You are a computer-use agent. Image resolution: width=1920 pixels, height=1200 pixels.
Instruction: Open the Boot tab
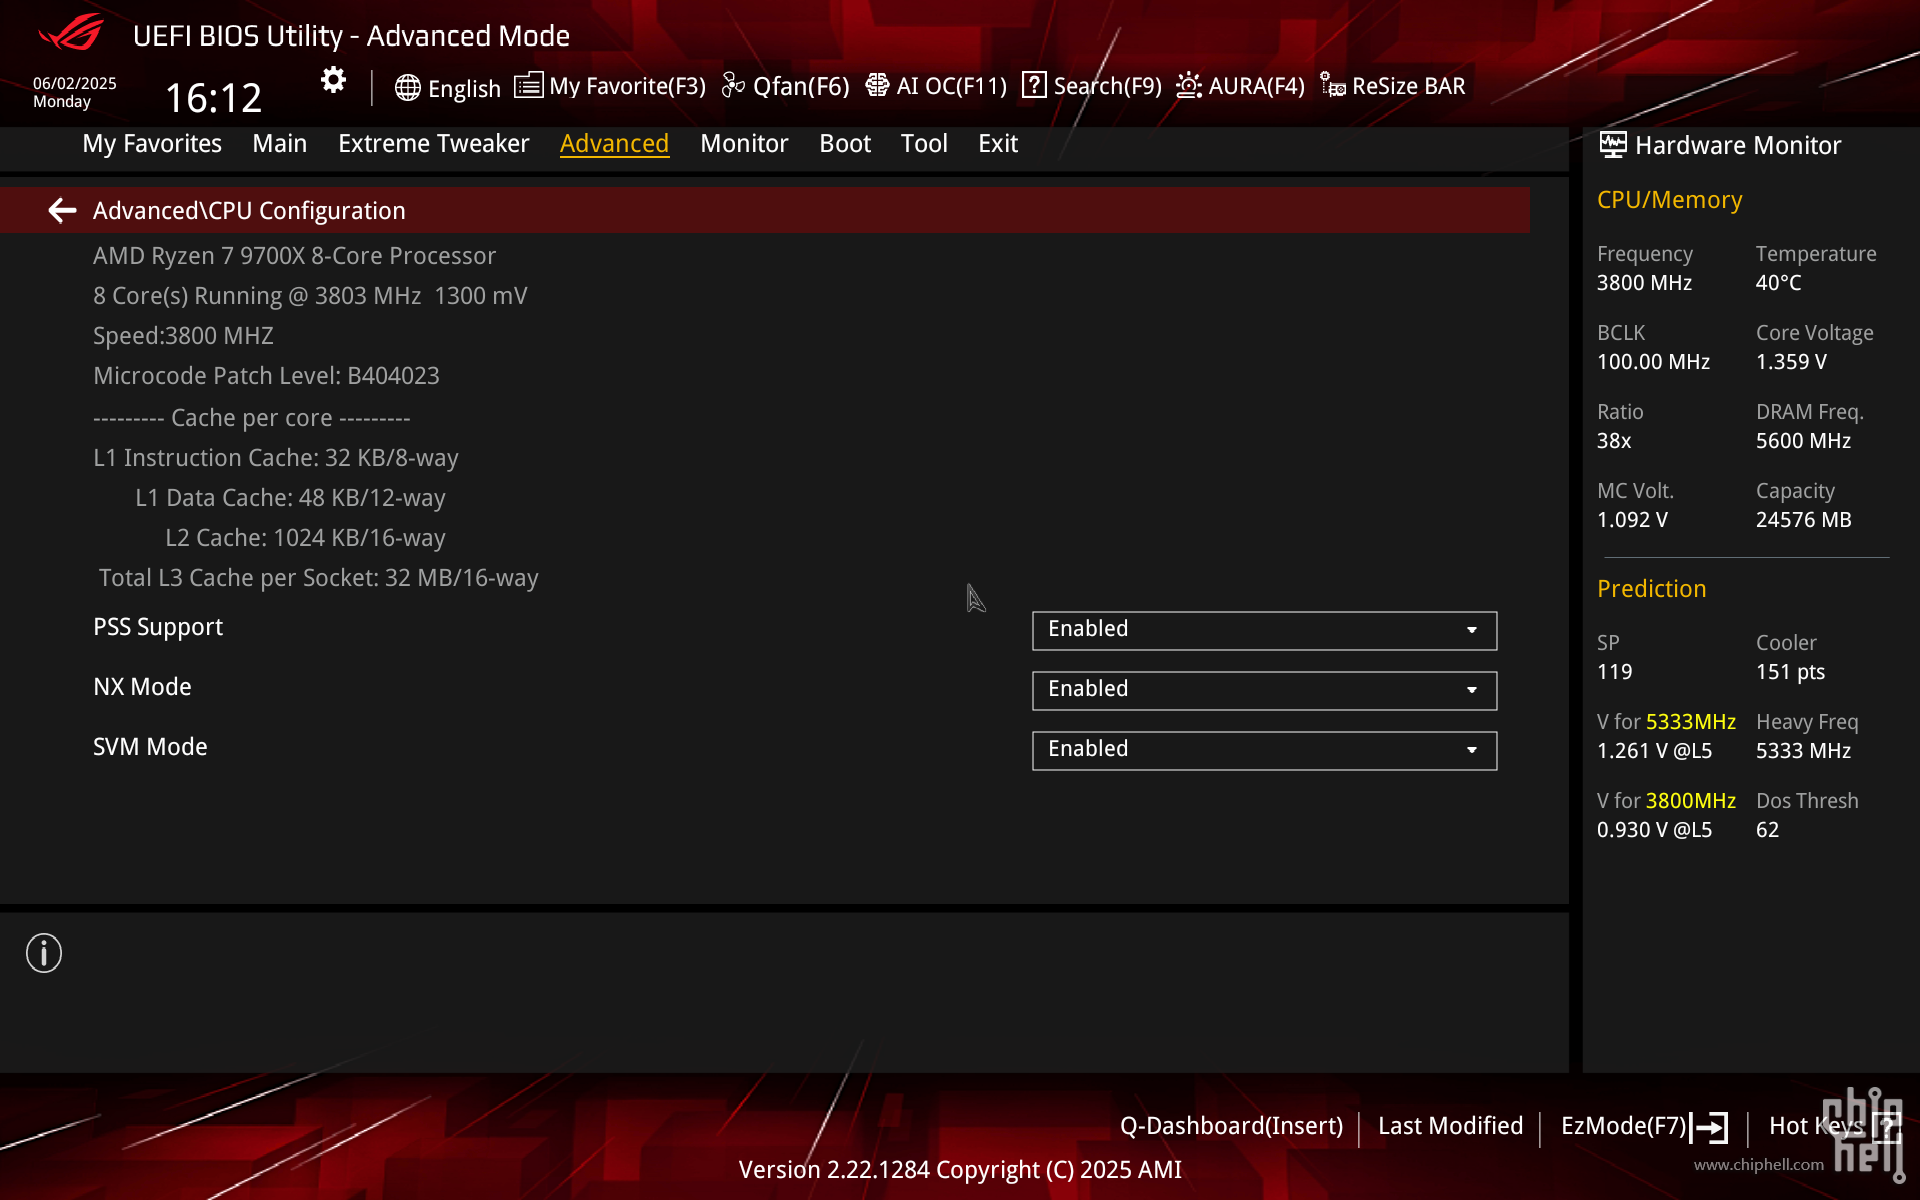click(x=845, y=143)
